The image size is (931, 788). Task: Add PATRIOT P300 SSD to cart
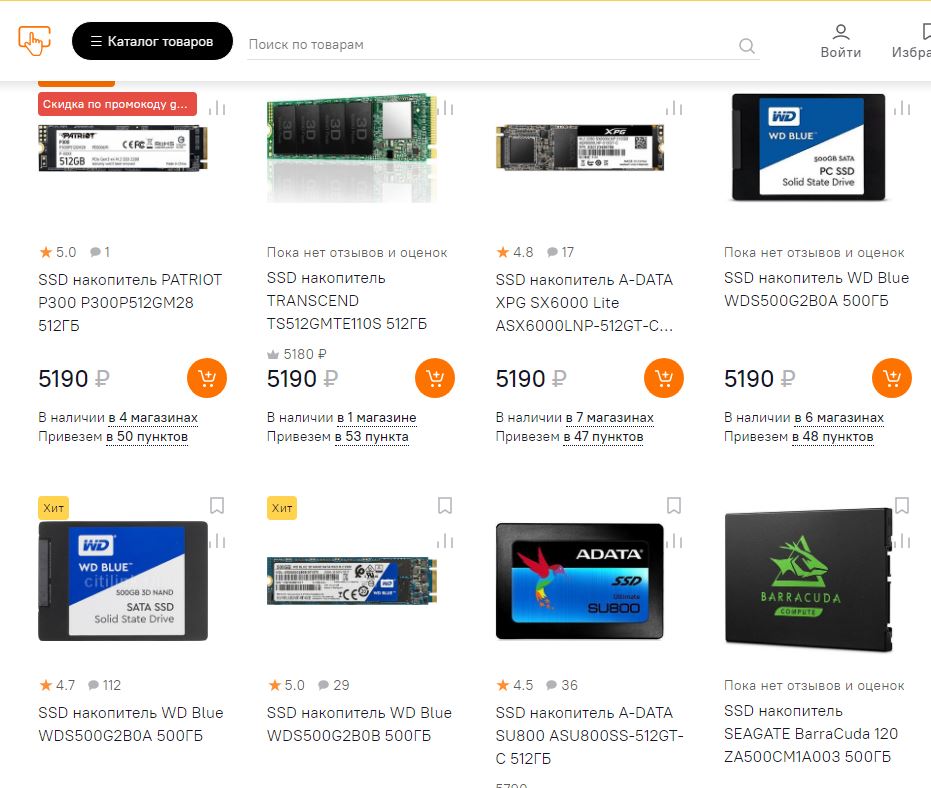coord(207,378)
